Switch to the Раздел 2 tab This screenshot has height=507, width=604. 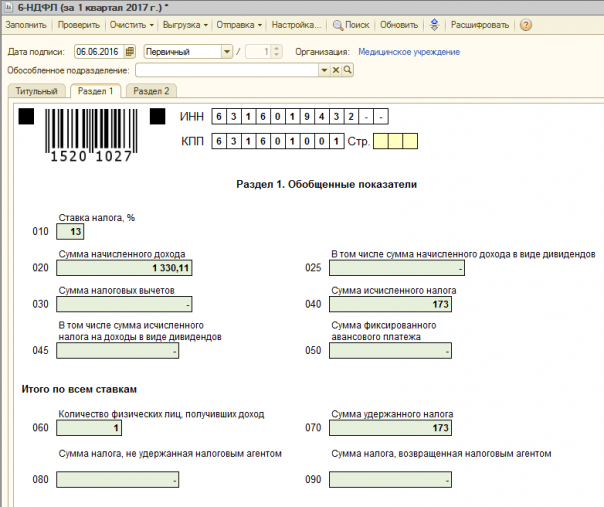coord(152,91)
